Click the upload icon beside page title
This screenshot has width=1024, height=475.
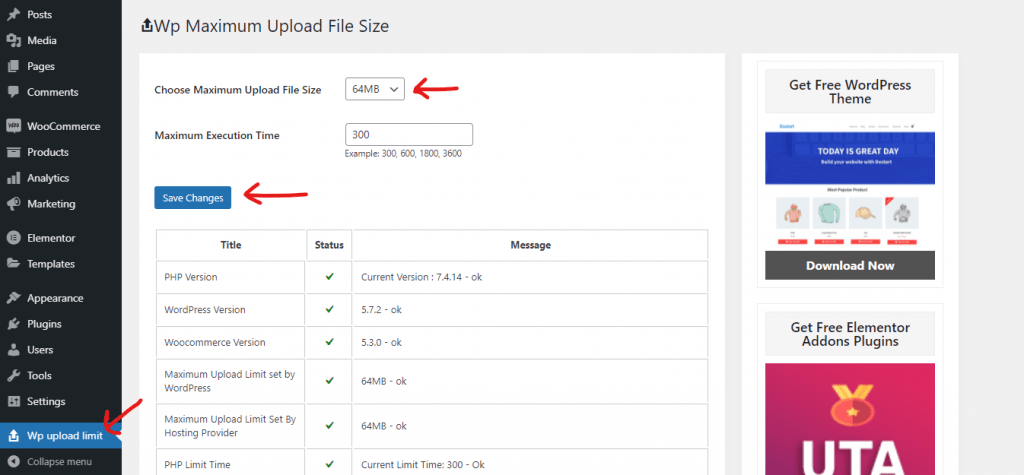coord(147,25)
